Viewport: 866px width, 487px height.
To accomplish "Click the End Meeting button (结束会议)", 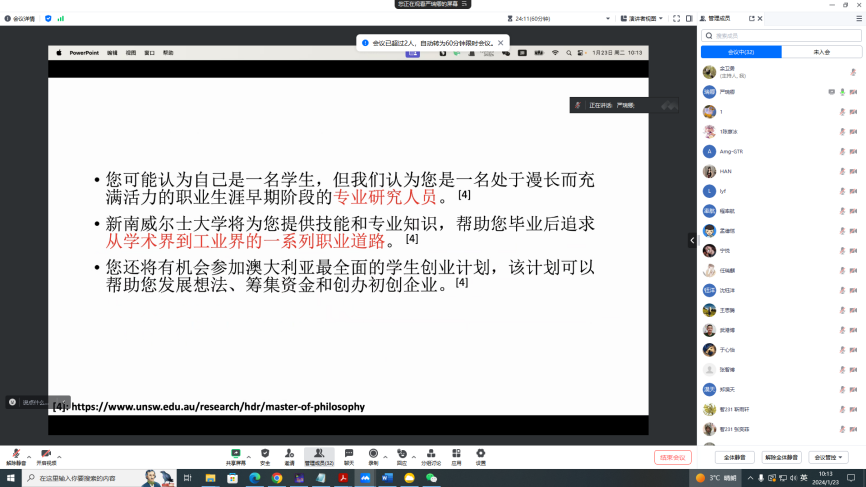I will click(x=674, y=457).
